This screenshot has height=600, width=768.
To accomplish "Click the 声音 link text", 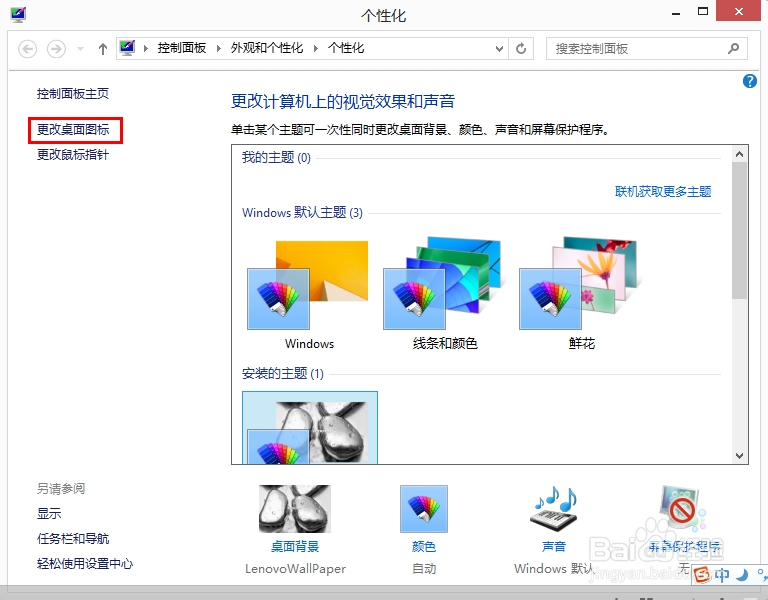I will (x=554, y=546).
